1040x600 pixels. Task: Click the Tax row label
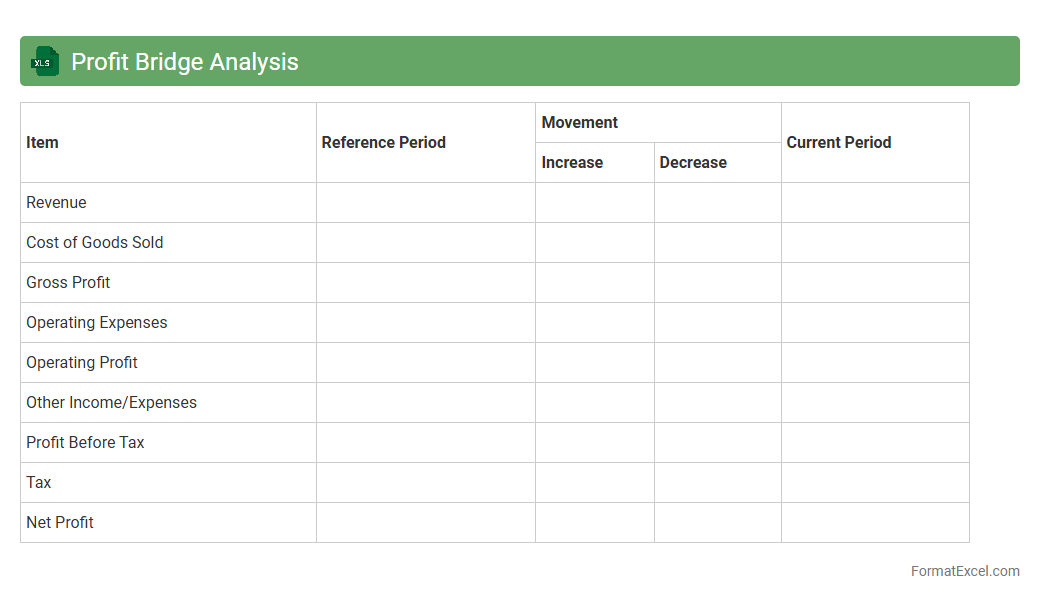pyautogui.click(x=39, y=482)
